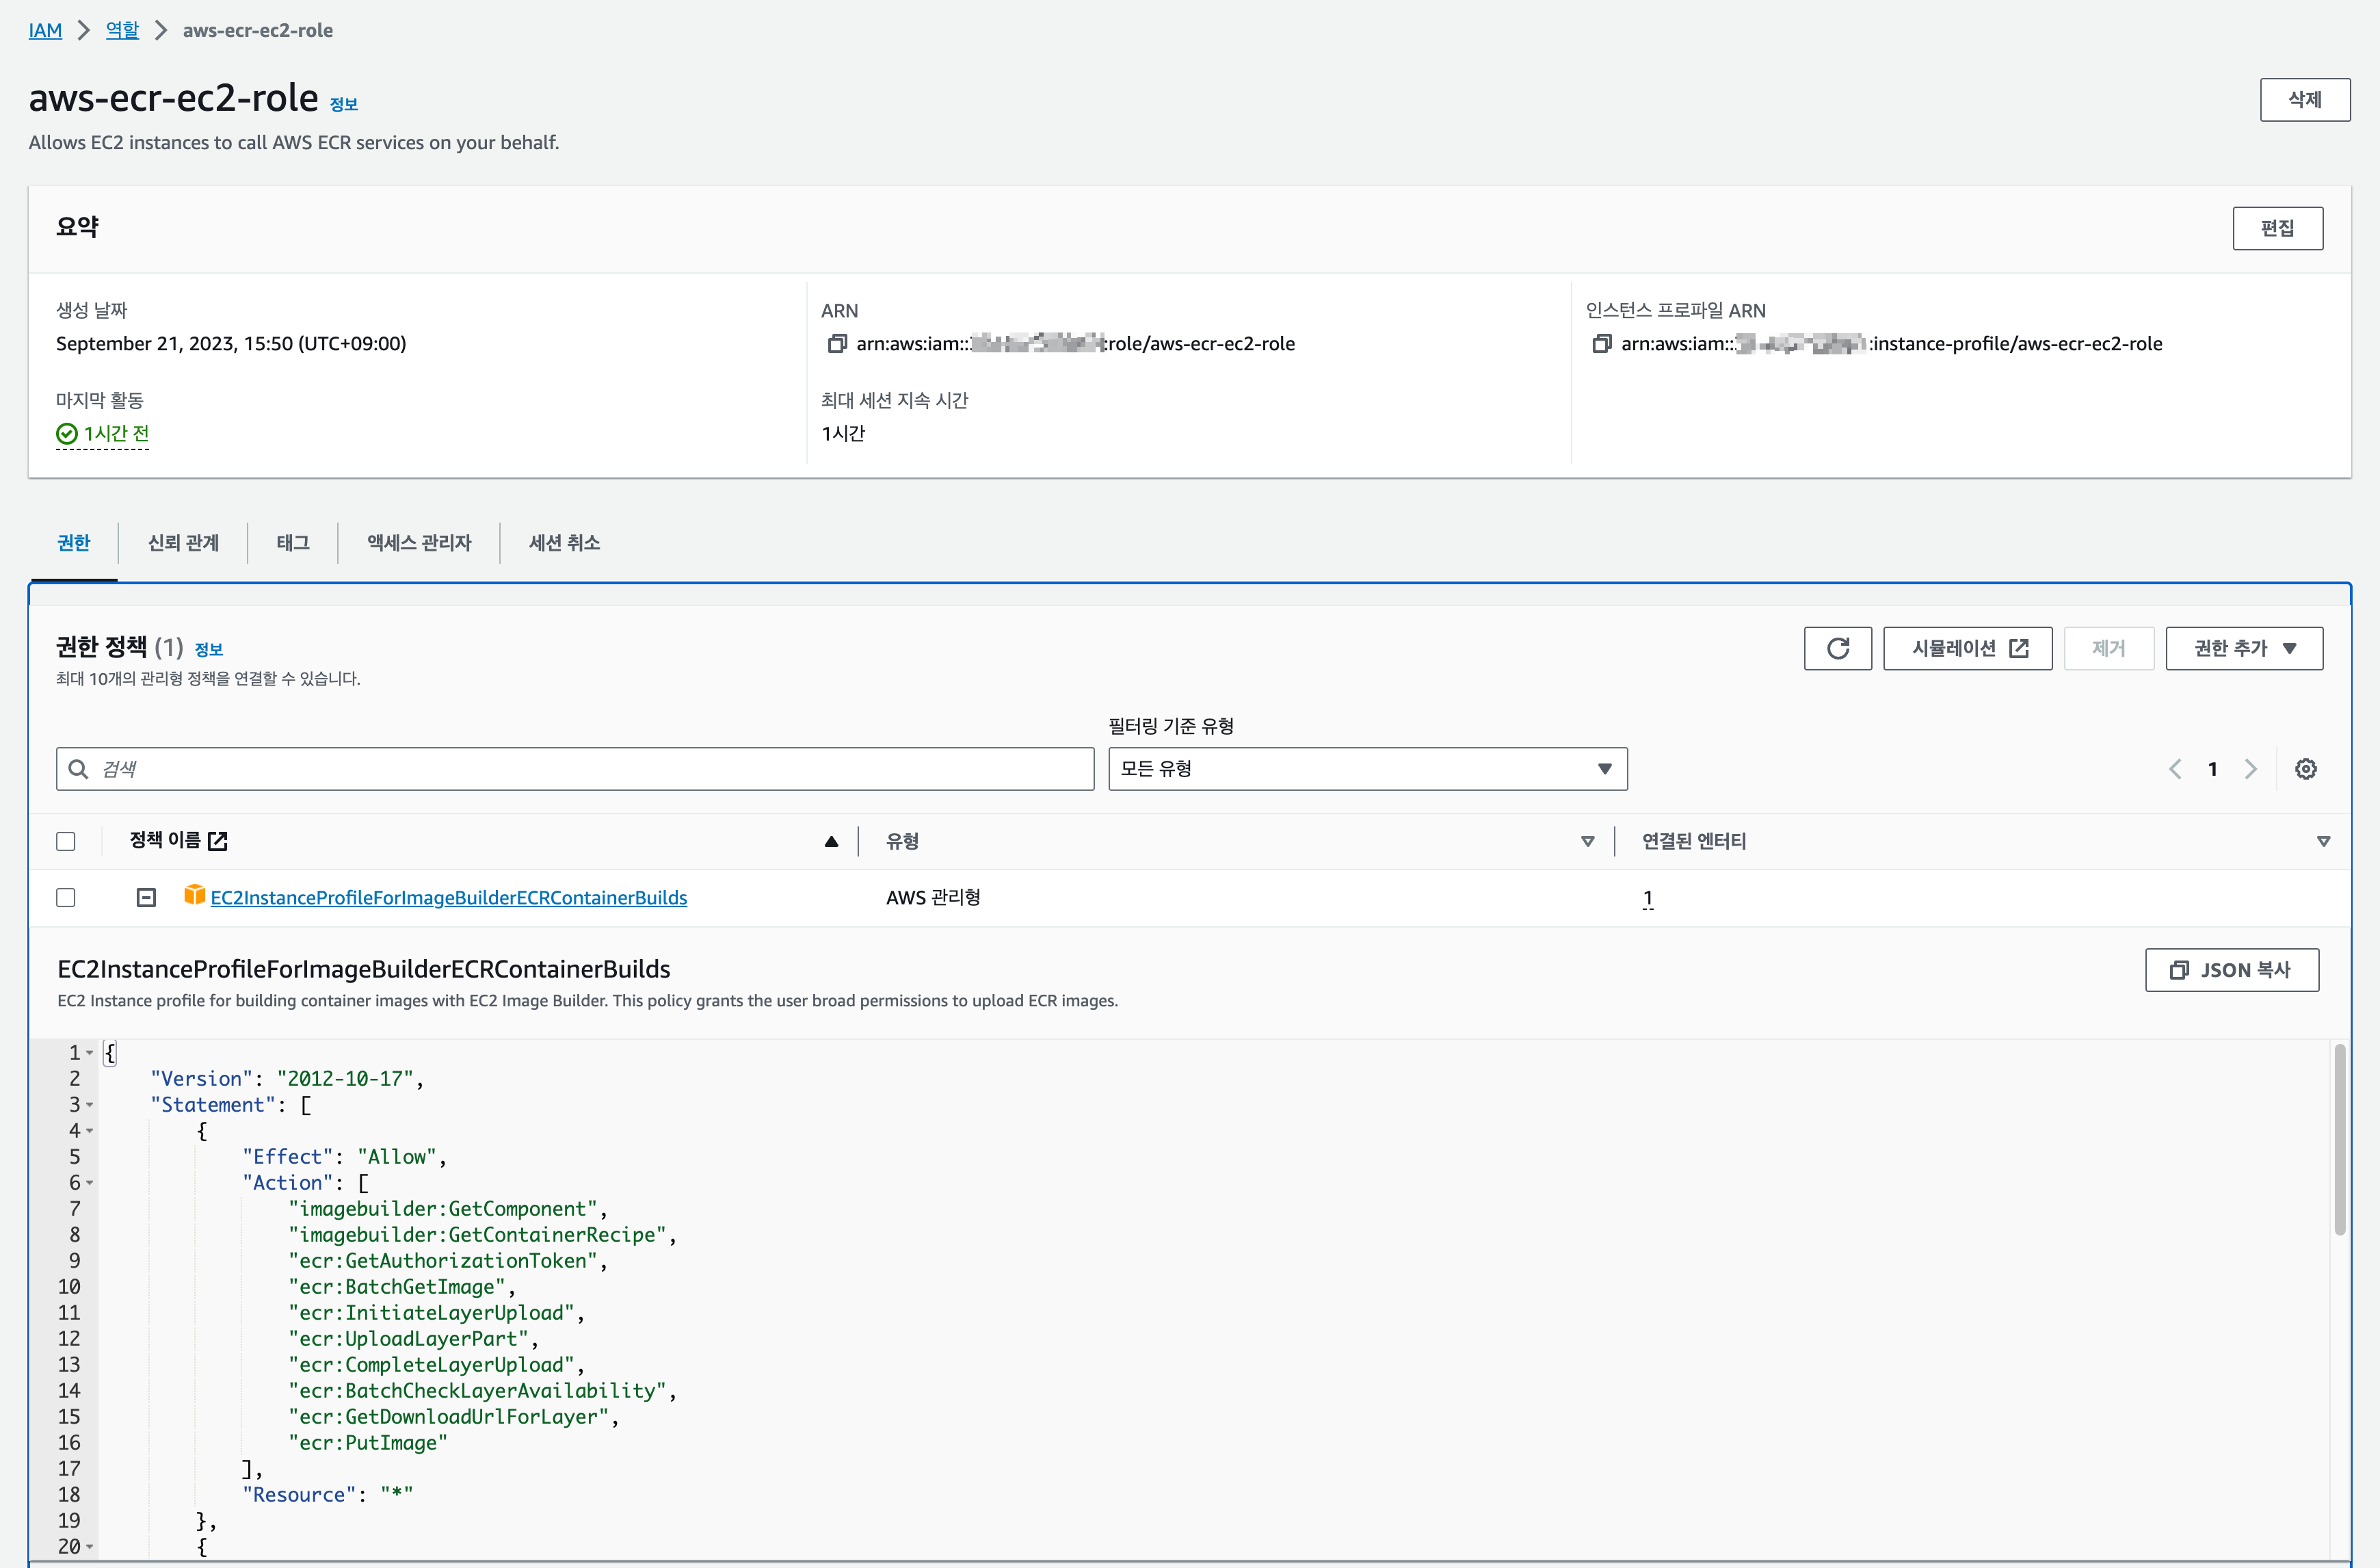Screen dimensions: 2380x1568
Task: Collapse the expanded policy row
Action: click(146, 898)
